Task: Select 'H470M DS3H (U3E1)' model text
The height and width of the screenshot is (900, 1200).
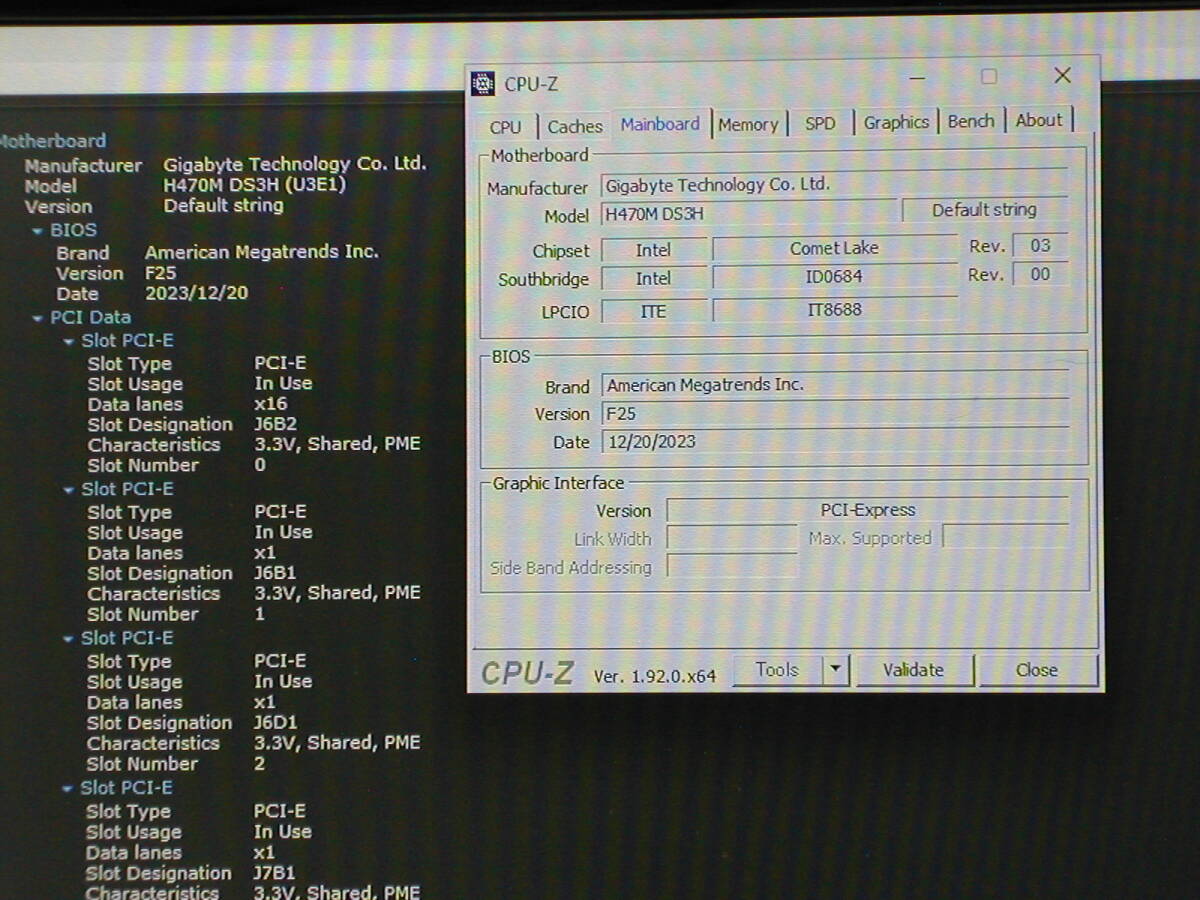Action: [x=255, y=185]
